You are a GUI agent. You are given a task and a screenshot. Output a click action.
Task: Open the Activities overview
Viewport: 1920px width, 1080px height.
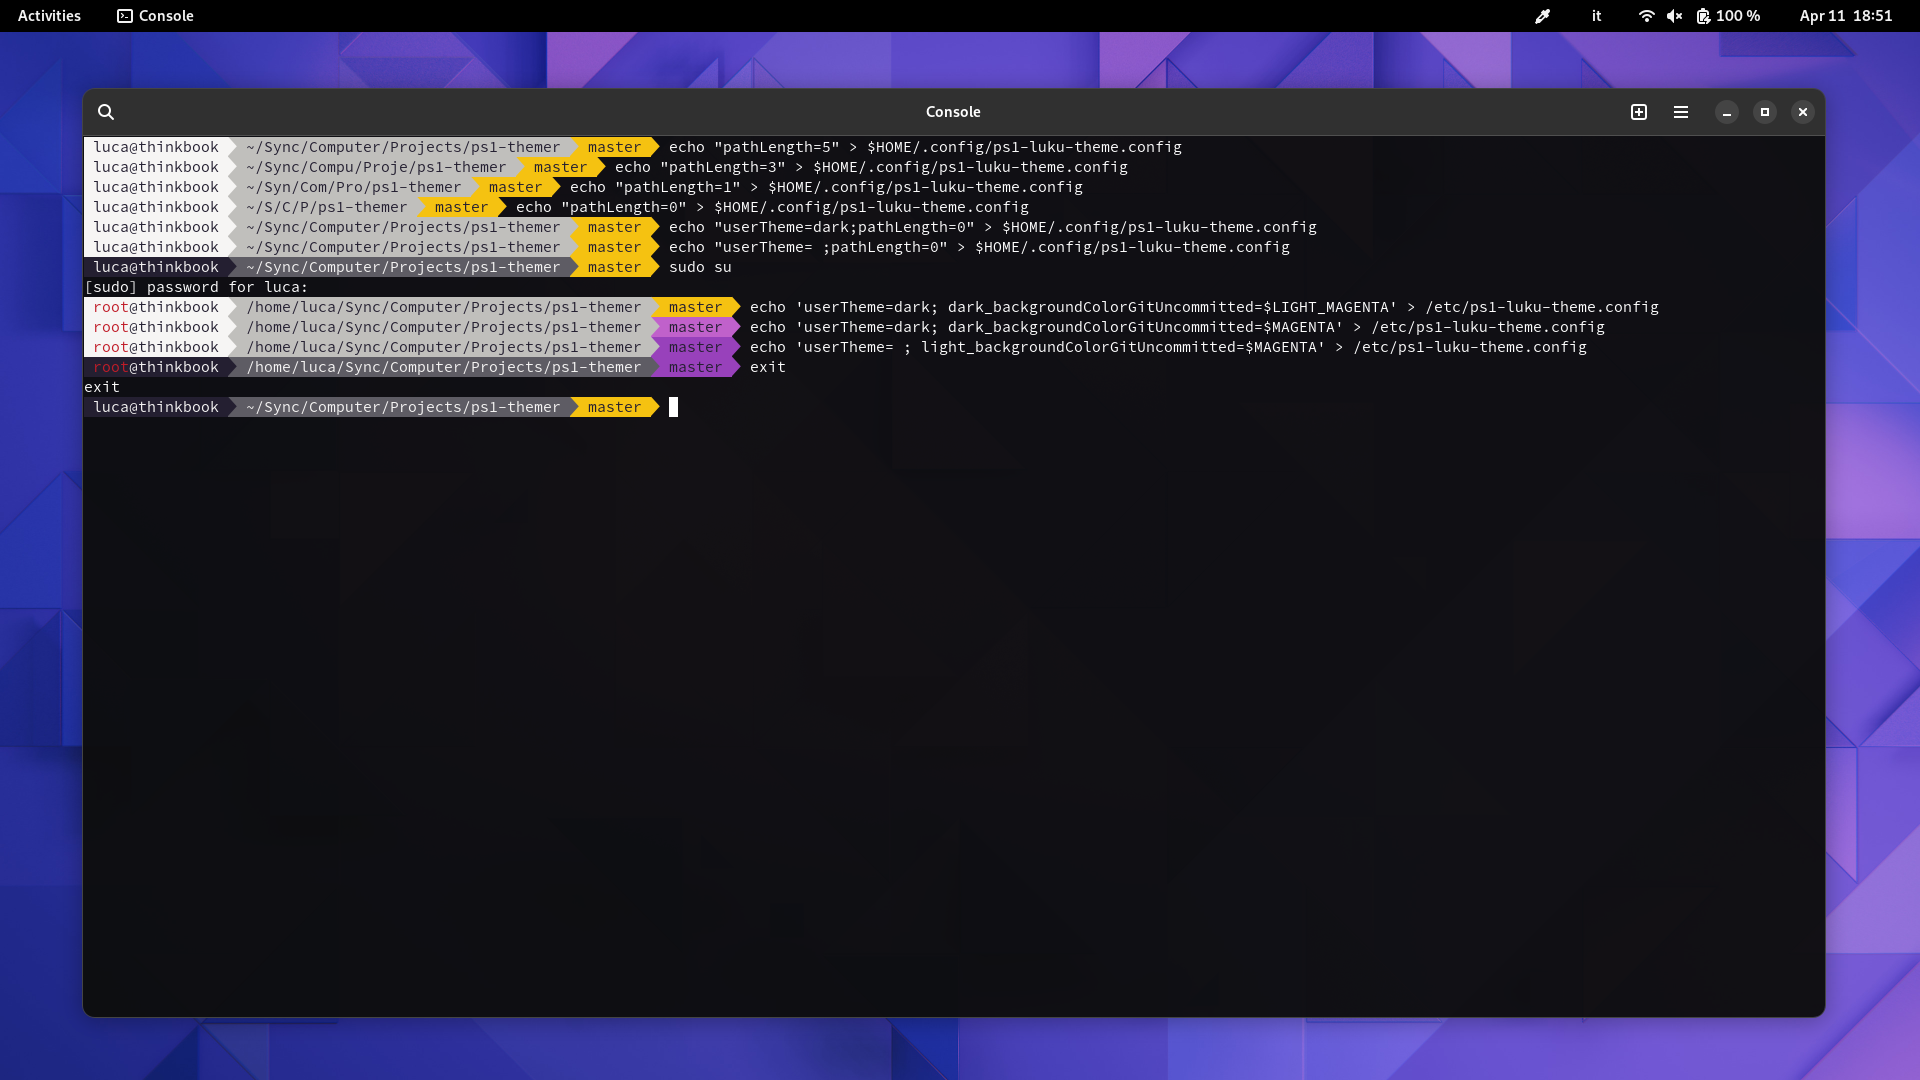[x=49, y=16]
